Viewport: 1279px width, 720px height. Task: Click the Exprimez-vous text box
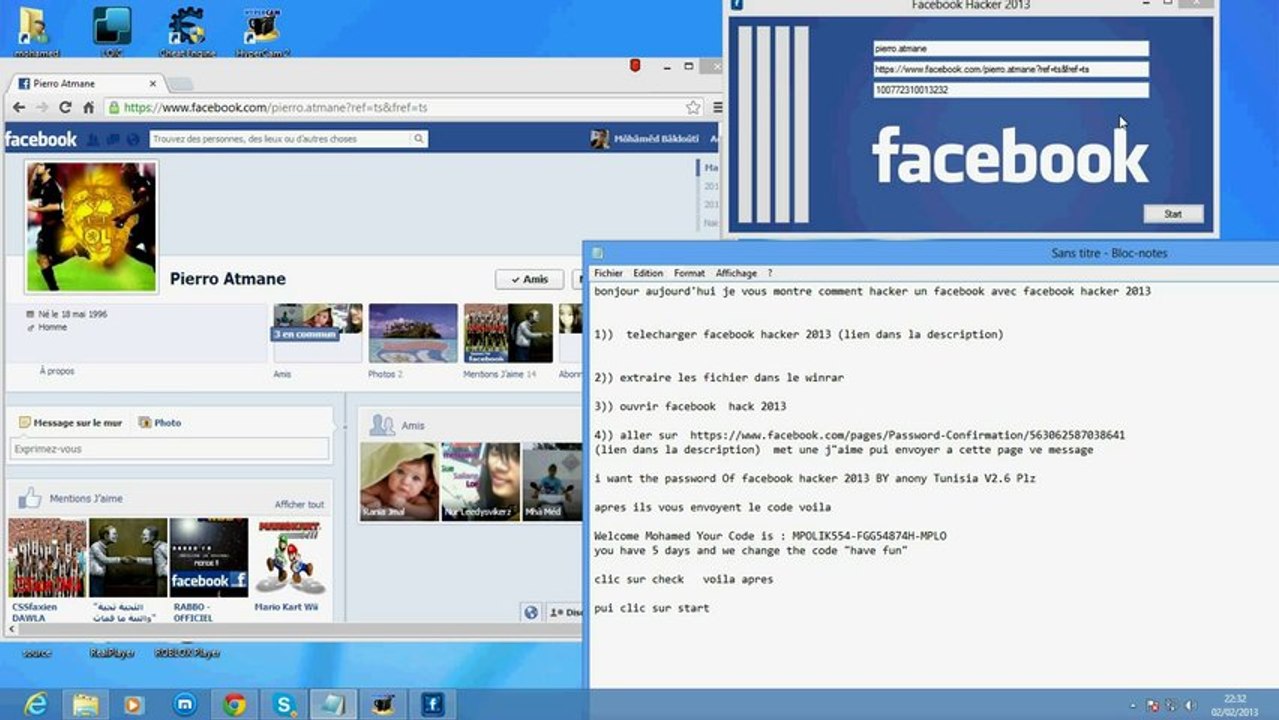[169, 449]
